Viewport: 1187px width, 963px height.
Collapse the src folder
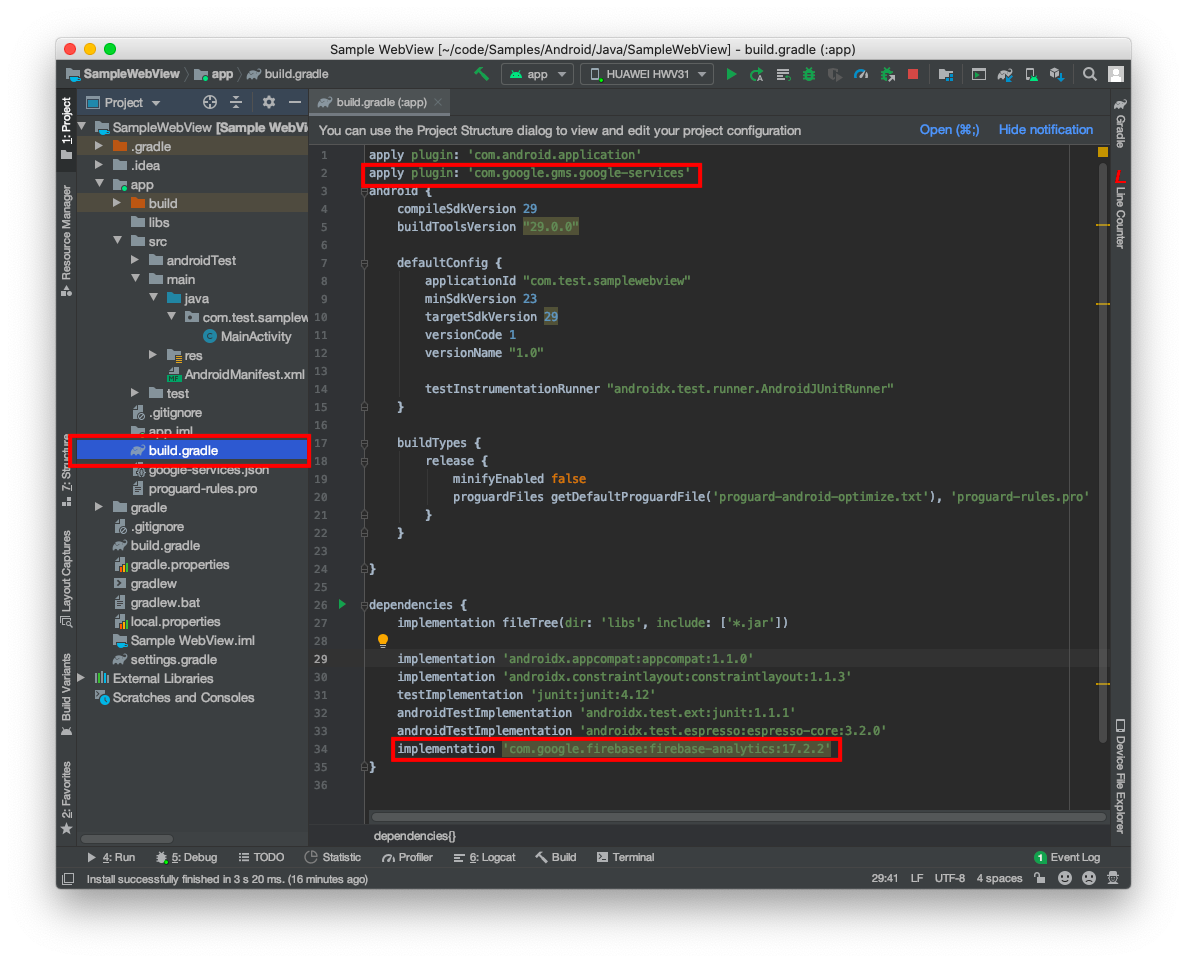click(x=117, y=241)
